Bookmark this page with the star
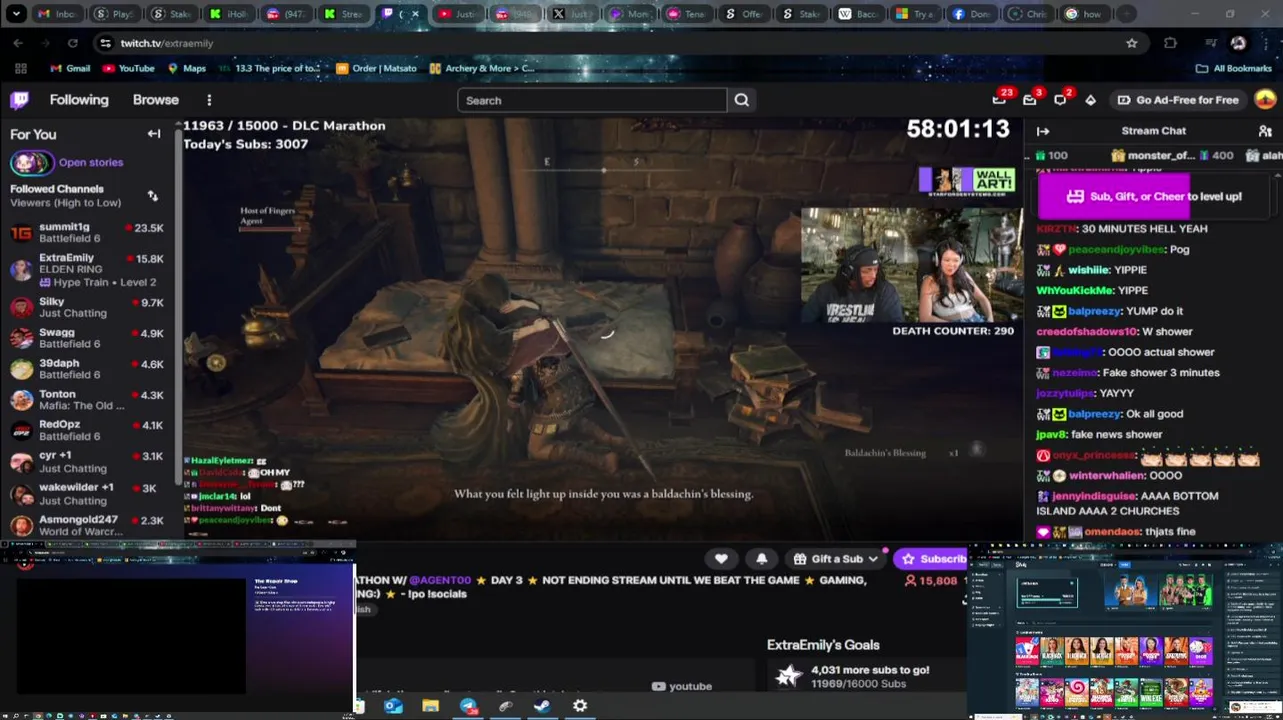1283x720 pixels. coord(1132,43)
